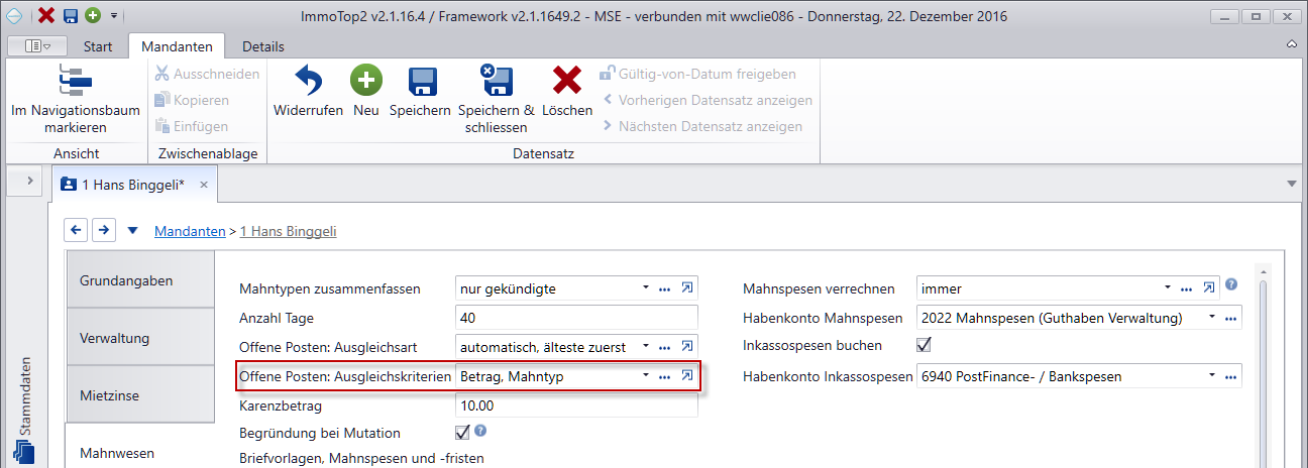
Task: Switch to the Start ribbon tab
Action: [x=97, y=46]
